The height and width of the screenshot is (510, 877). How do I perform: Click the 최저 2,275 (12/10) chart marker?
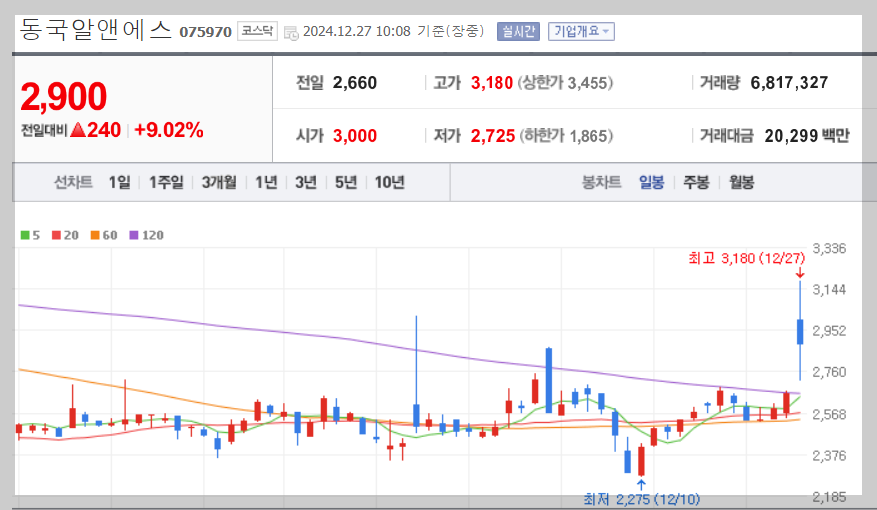(642, 499)
